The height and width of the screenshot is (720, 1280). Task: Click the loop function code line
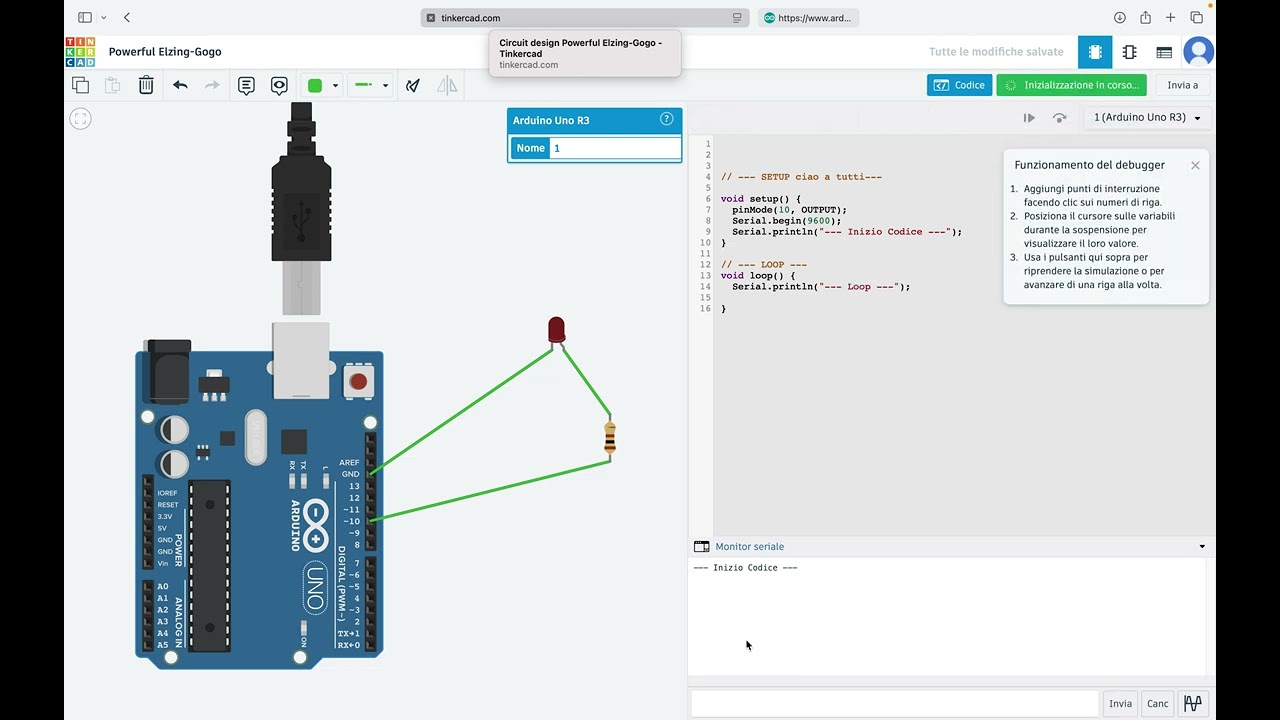[757, 276]
